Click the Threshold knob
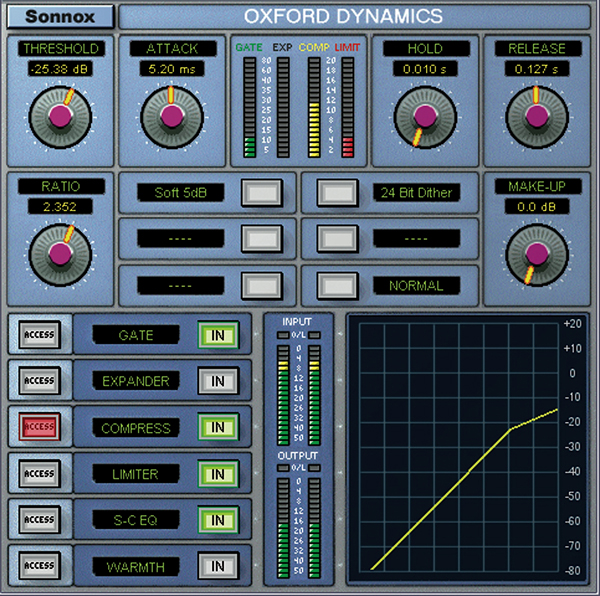 pyautogui.click(x=60, y=116)
